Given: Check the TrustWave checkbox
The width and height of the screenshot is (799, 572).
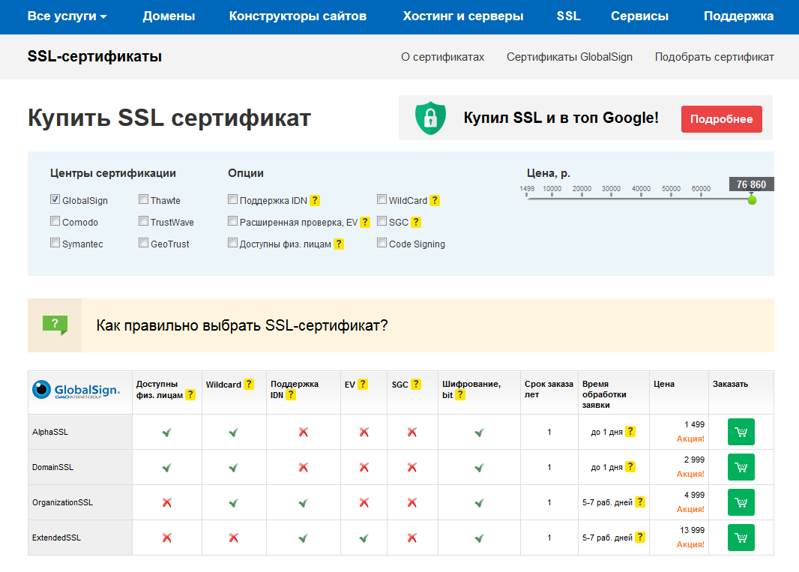Looking at the screenshot, I should (143, 221).
